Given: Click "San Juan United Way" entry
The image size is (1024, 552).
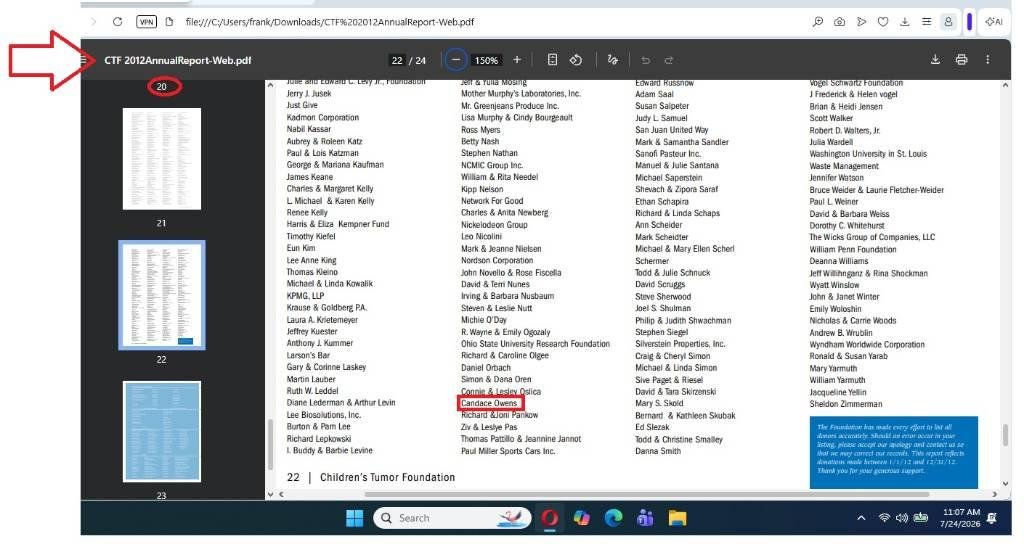Looking at the screenshot, I should (x=672, y=130).
